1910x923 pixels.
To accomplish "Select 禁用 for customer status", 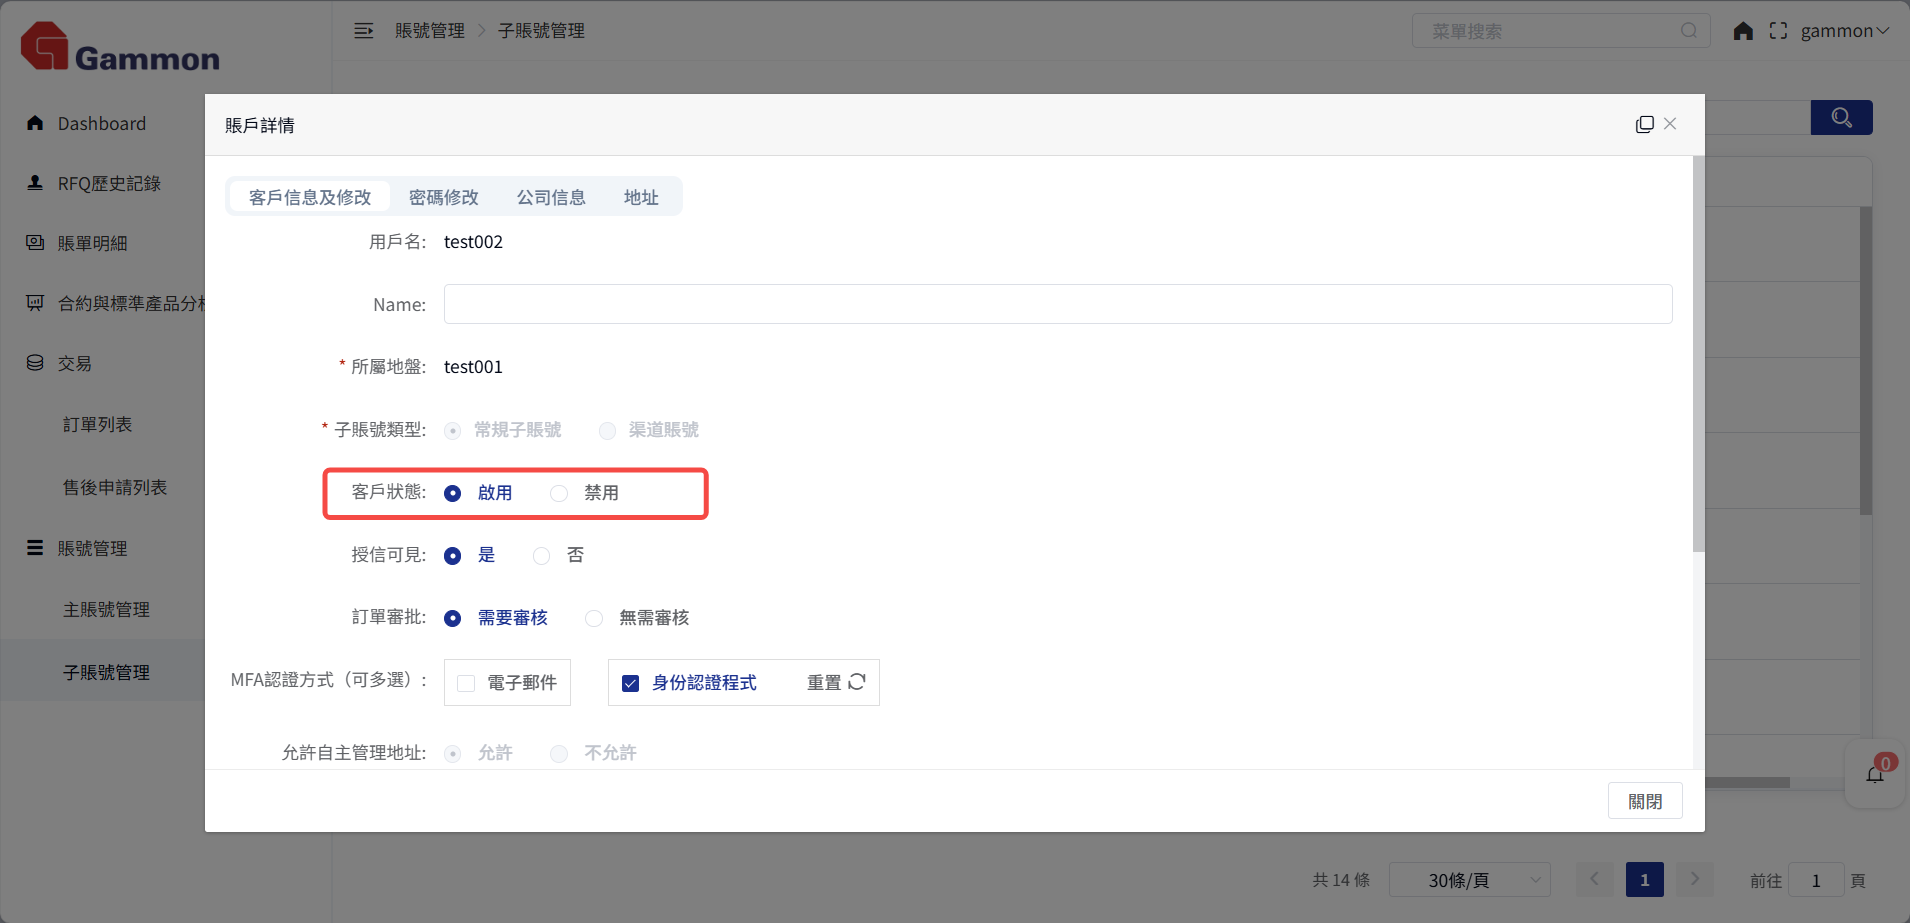I will 559,493.
